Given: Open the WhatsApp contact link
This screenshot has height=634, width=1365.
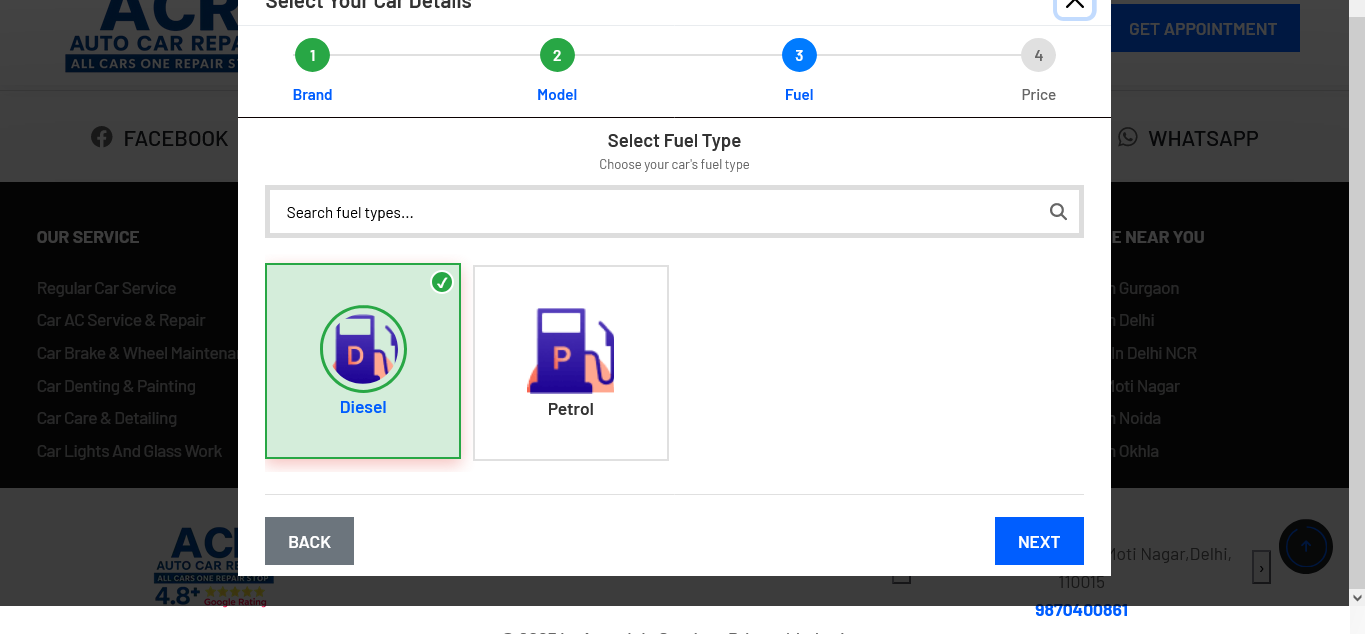Looking at the screenshot, I should (1188, 138).
